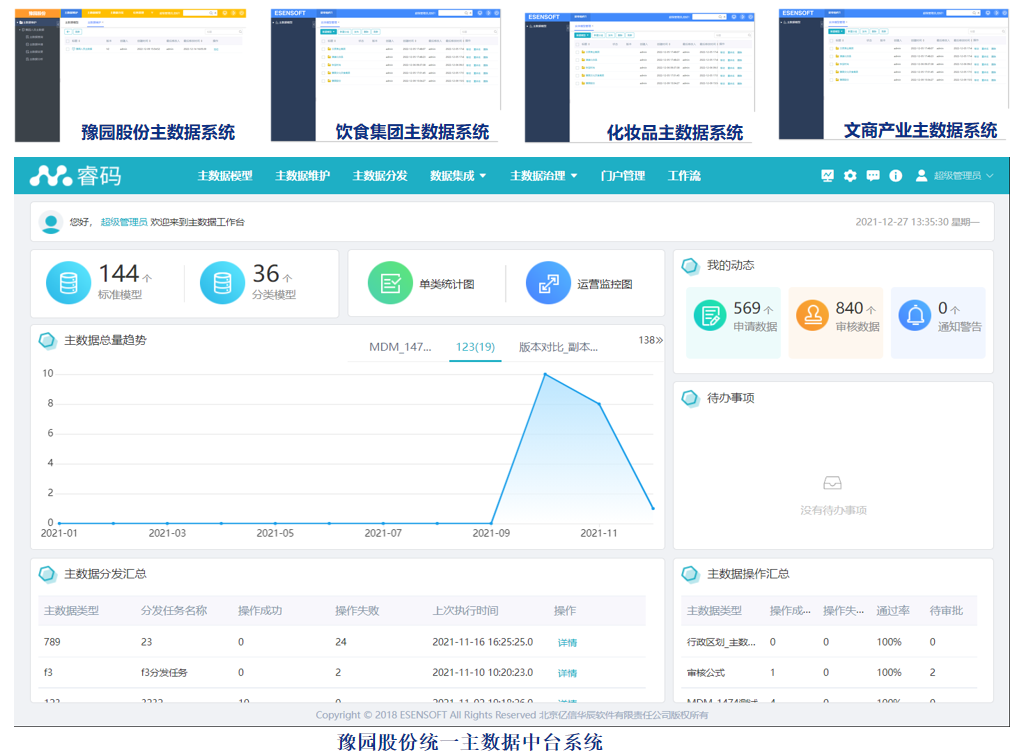The image size is (1027, 756).
Task: Open the 单类统计图 chart icon
Action: tap(389, 283)
